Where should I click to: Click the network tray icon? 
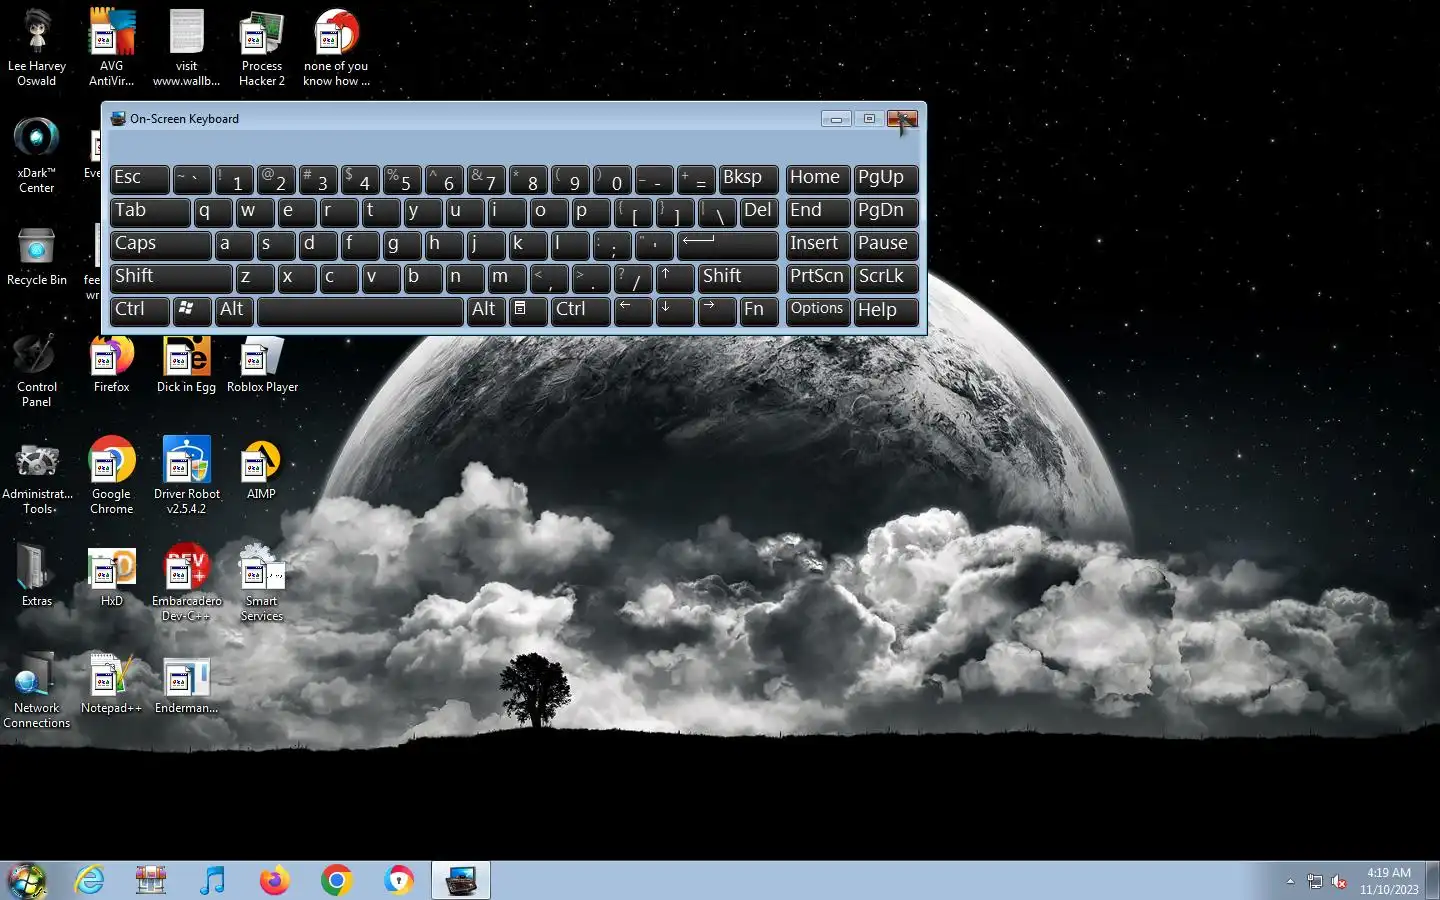[x=1314, y=882]
